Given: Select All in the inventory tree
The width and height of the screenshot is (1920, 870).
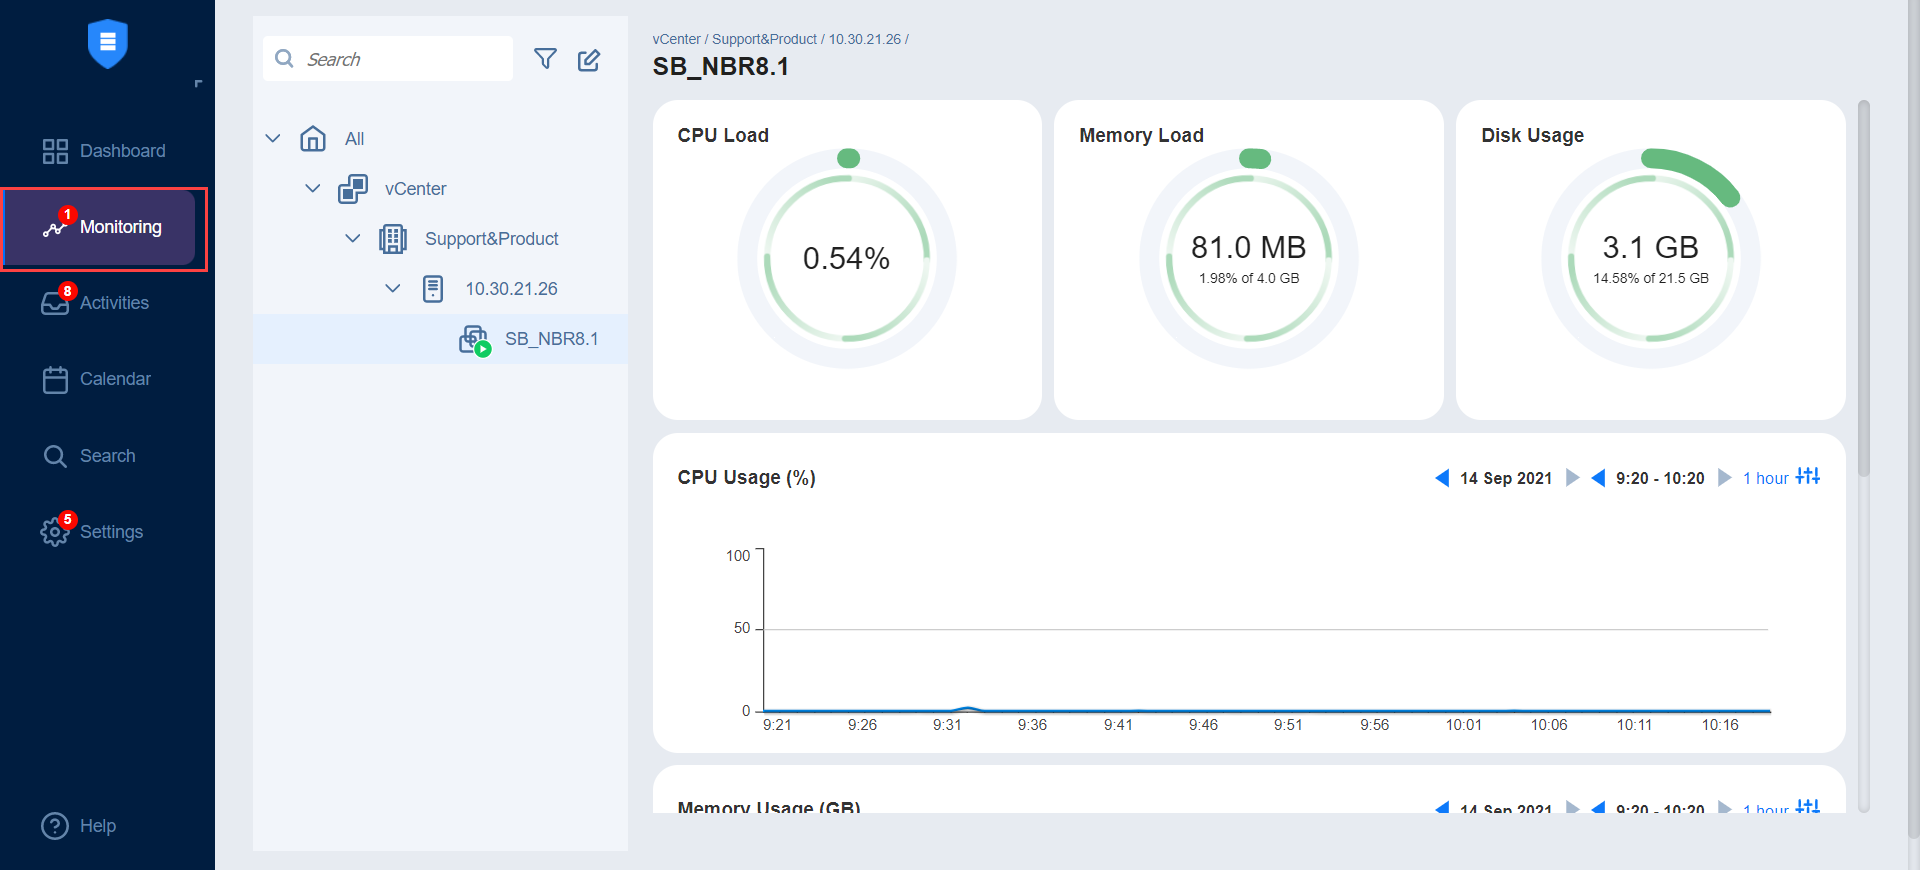Looking at the screenshot, I should (x=354, y=139).
